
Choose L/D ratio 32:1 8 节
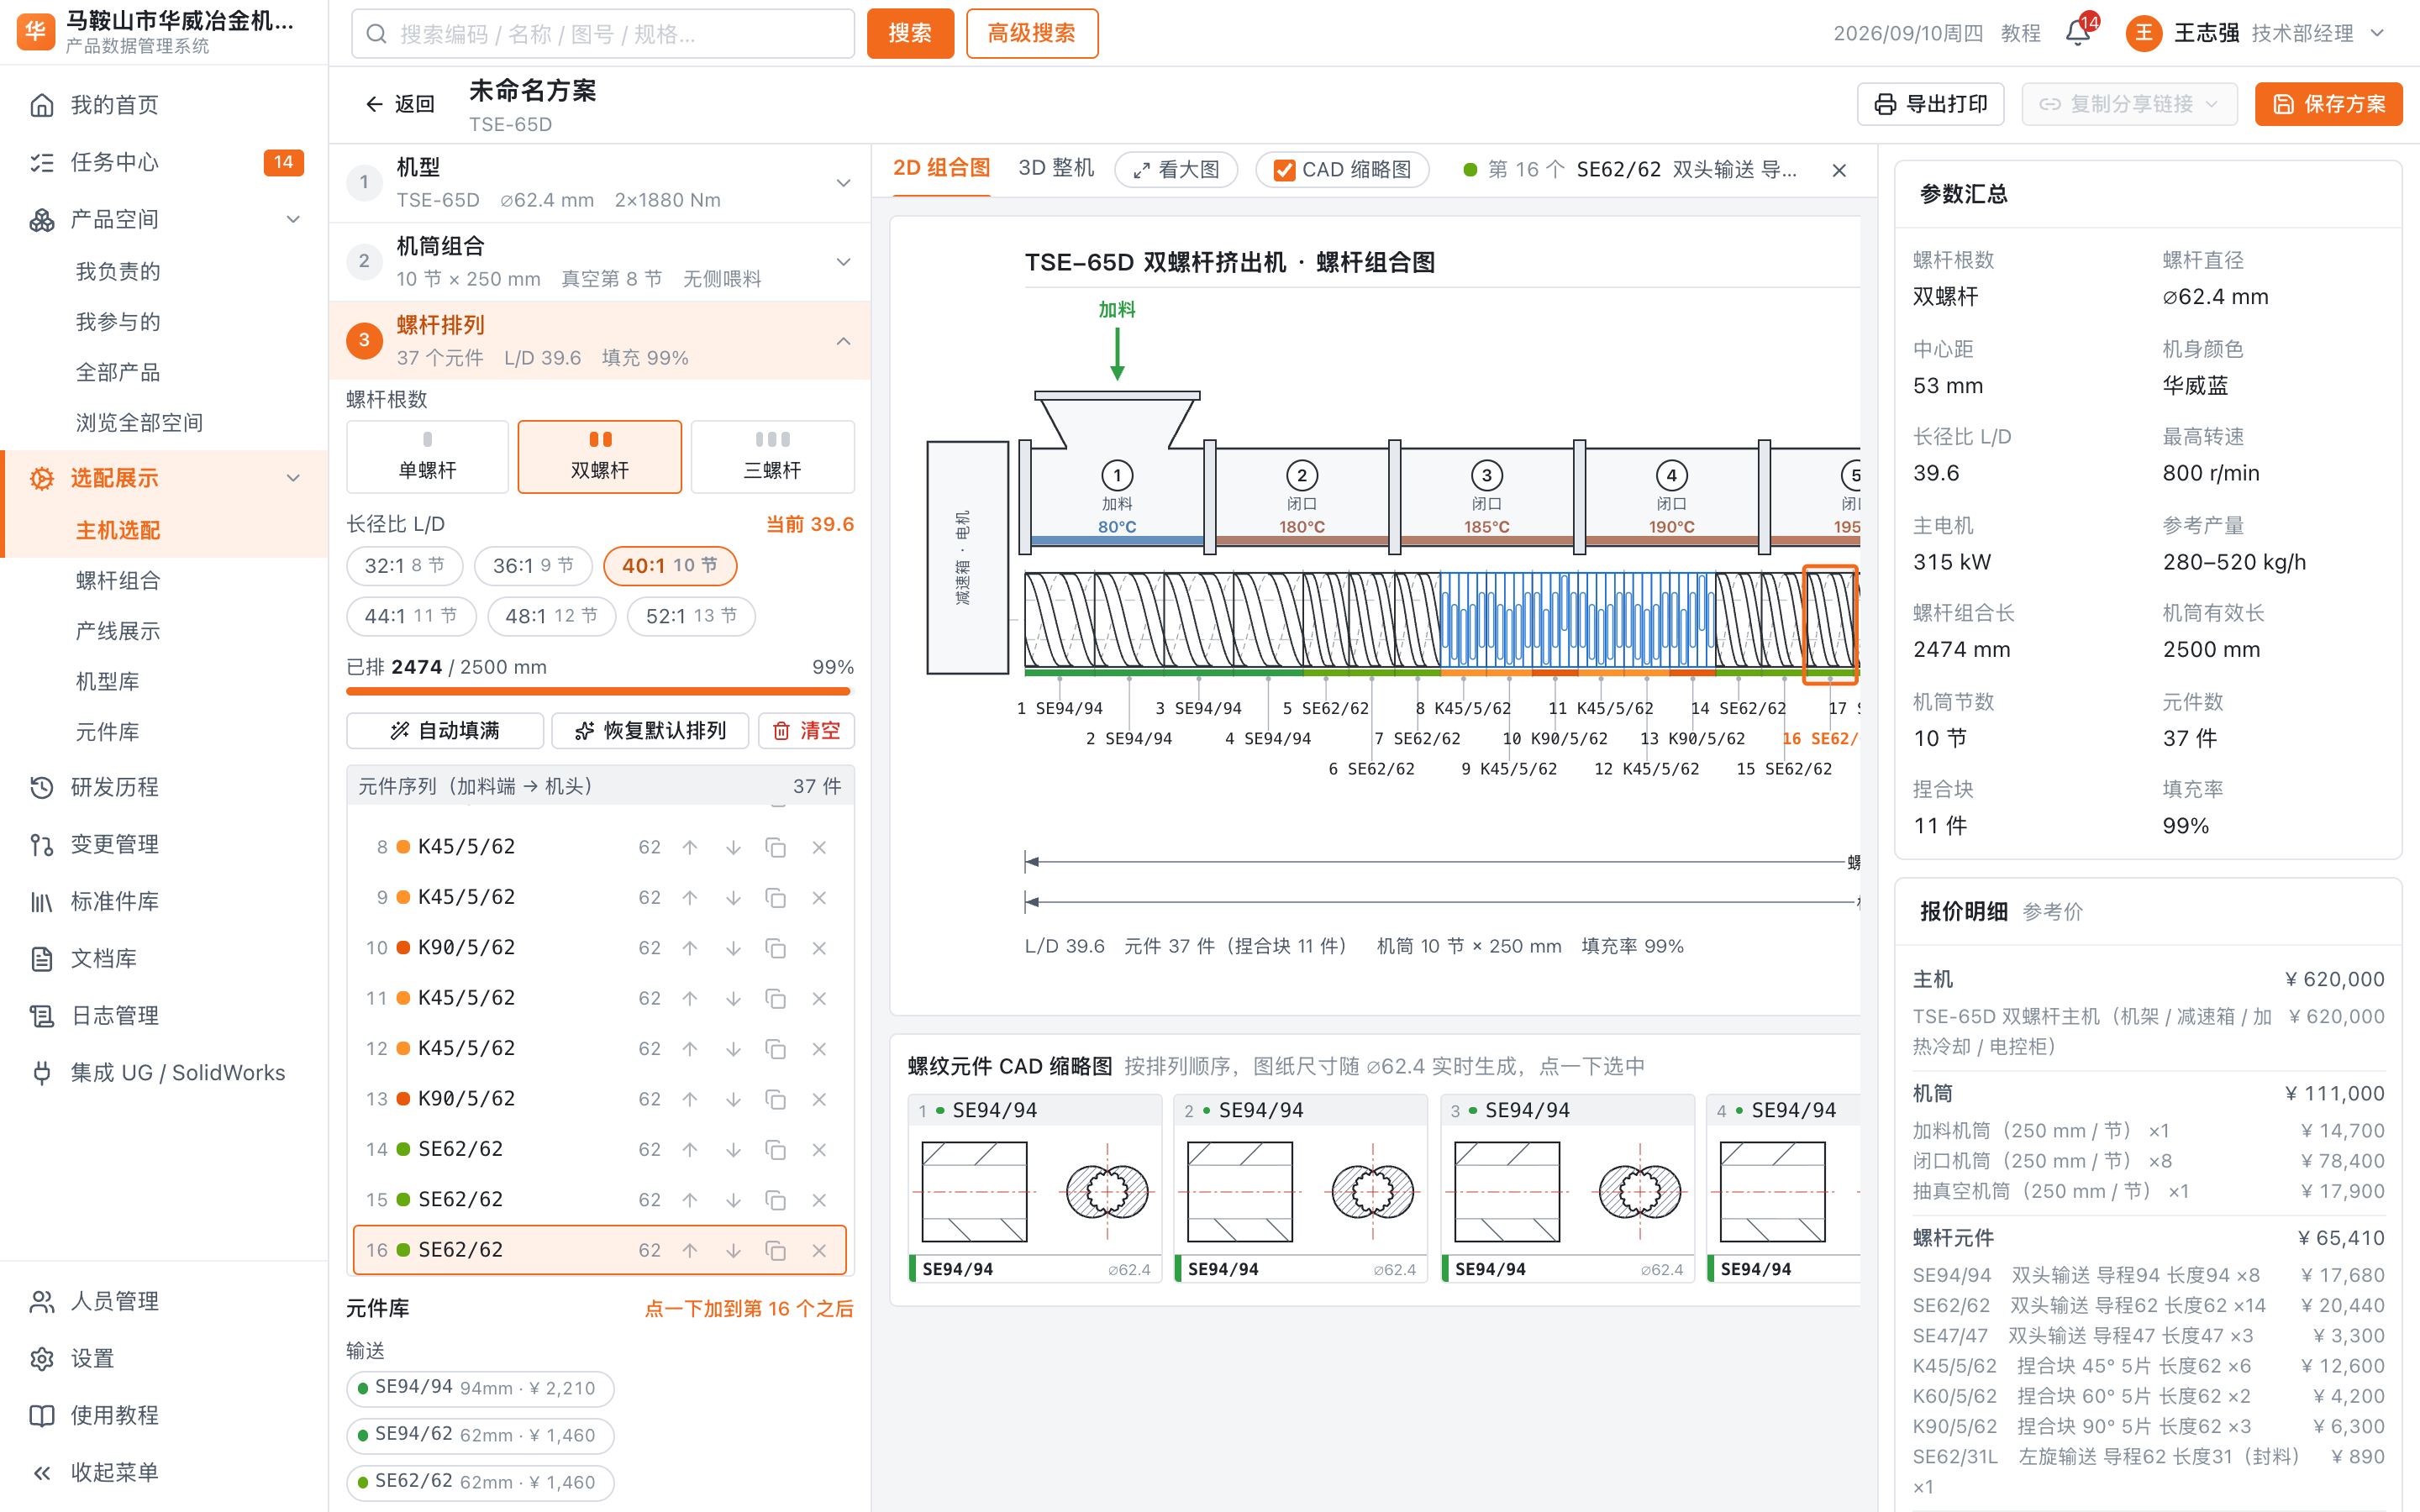click(x=404, y=565)
